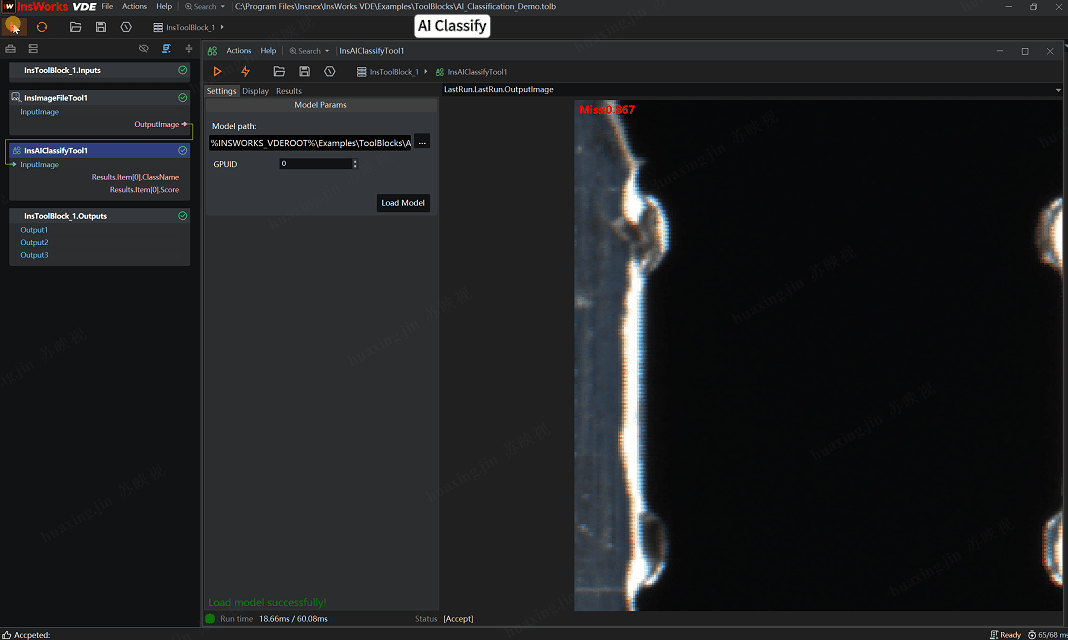This screenshot has height=640, width=1068.
Task: Switch to the Display tab
Action: pos(255,91)
